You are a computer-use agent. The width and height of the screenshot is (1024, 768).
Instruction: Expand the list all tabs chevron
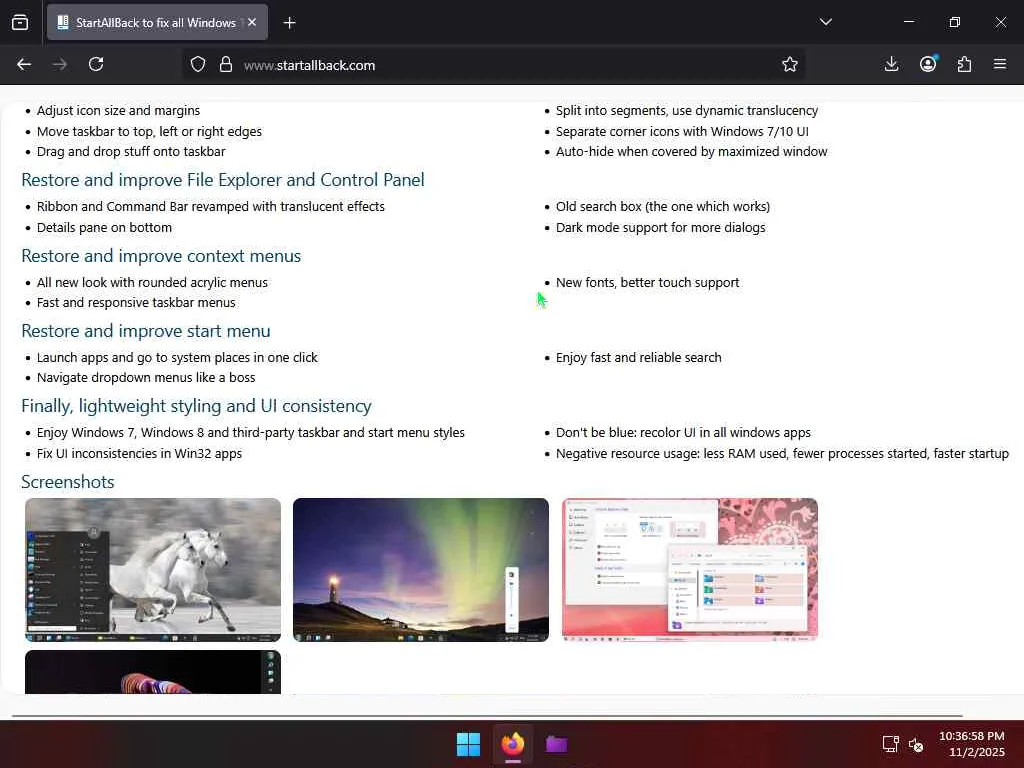(825, 22)
